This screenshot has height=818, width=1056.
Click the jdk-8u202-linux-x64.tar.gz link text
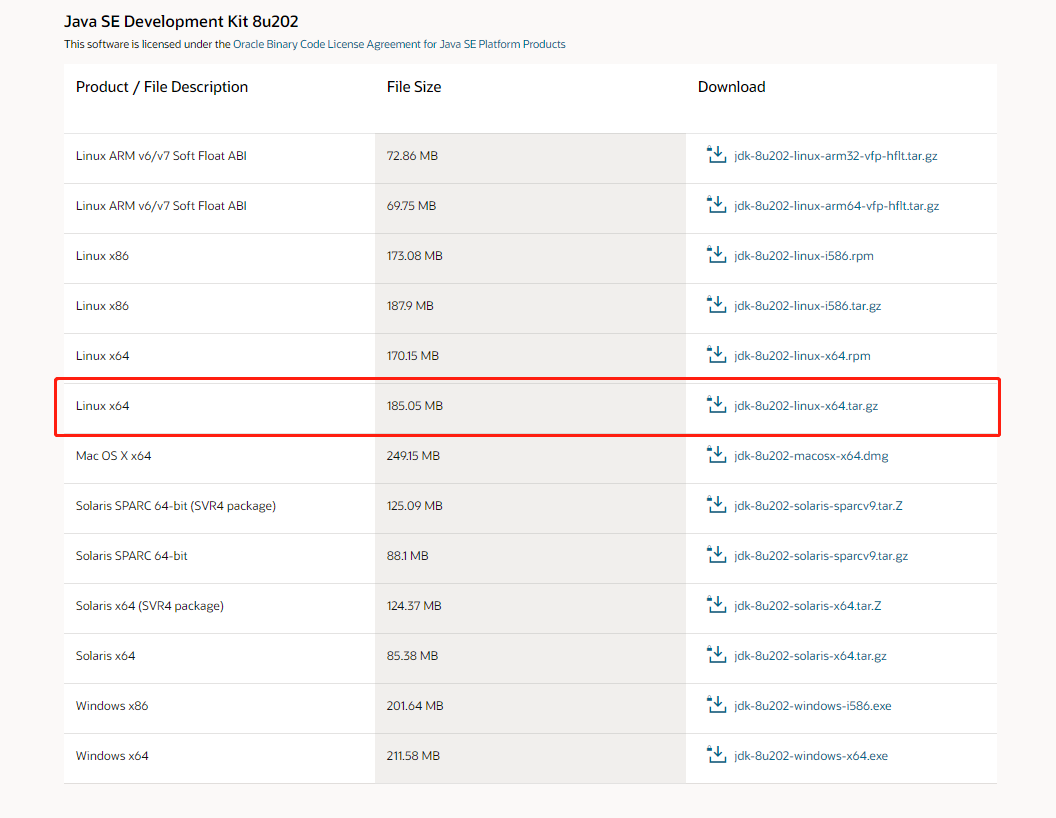tap(805, 406)
